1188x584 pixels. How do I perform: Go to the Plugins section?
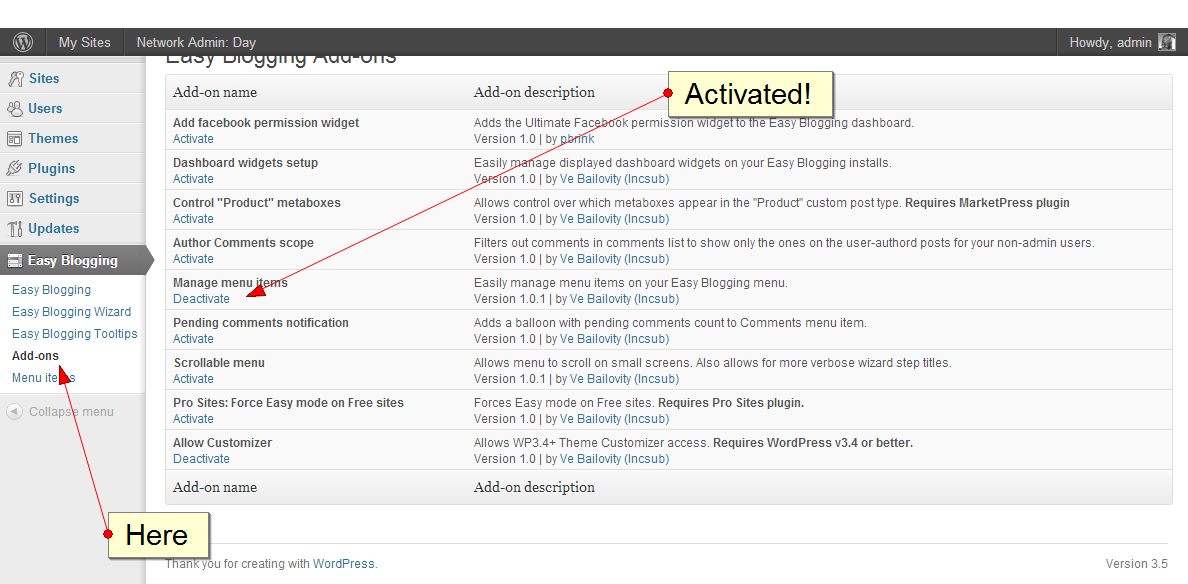tap(52, 168)
